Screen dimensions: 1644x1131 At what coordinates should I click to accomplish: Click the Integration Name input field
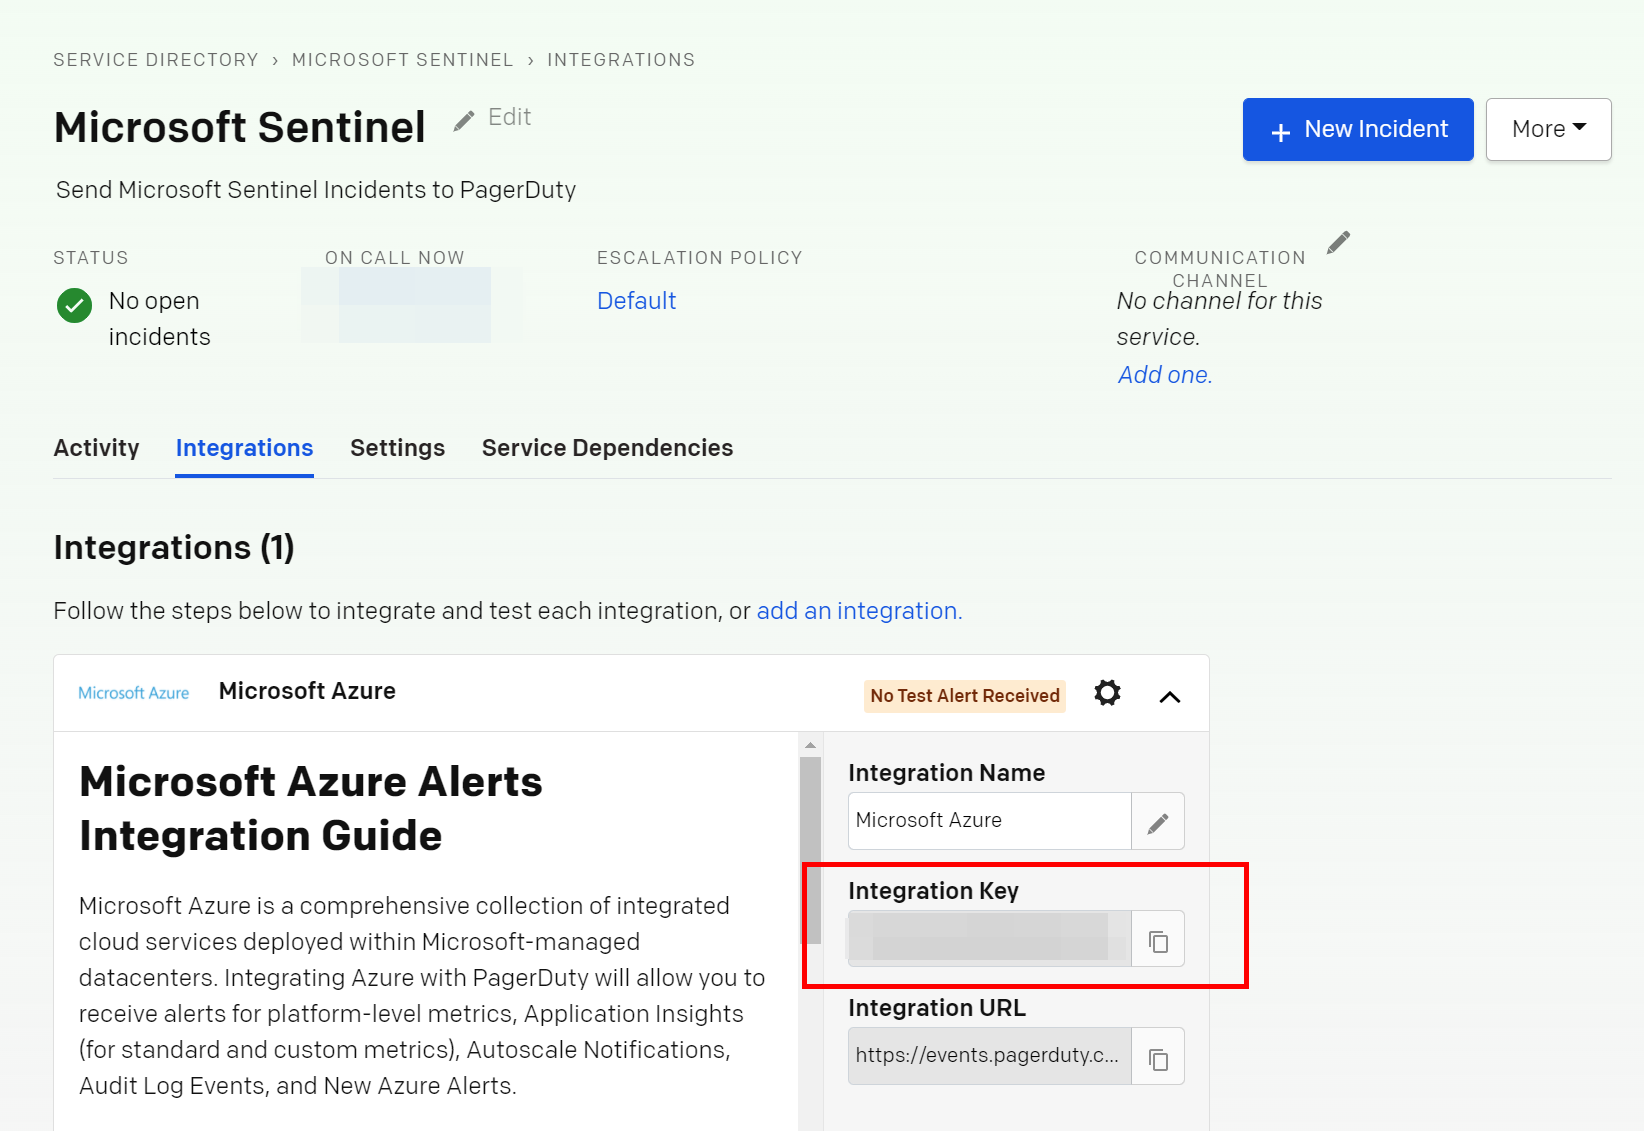pyautogui.click(x=990, y=821)
